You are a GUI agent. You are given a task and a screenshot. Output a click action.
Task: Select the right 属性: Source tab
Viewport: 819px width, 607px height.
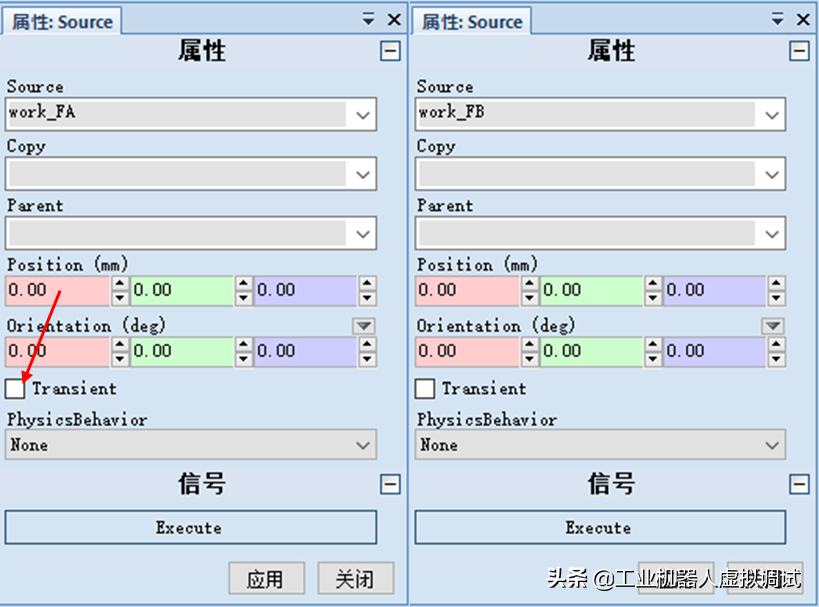tap(472, 21)
